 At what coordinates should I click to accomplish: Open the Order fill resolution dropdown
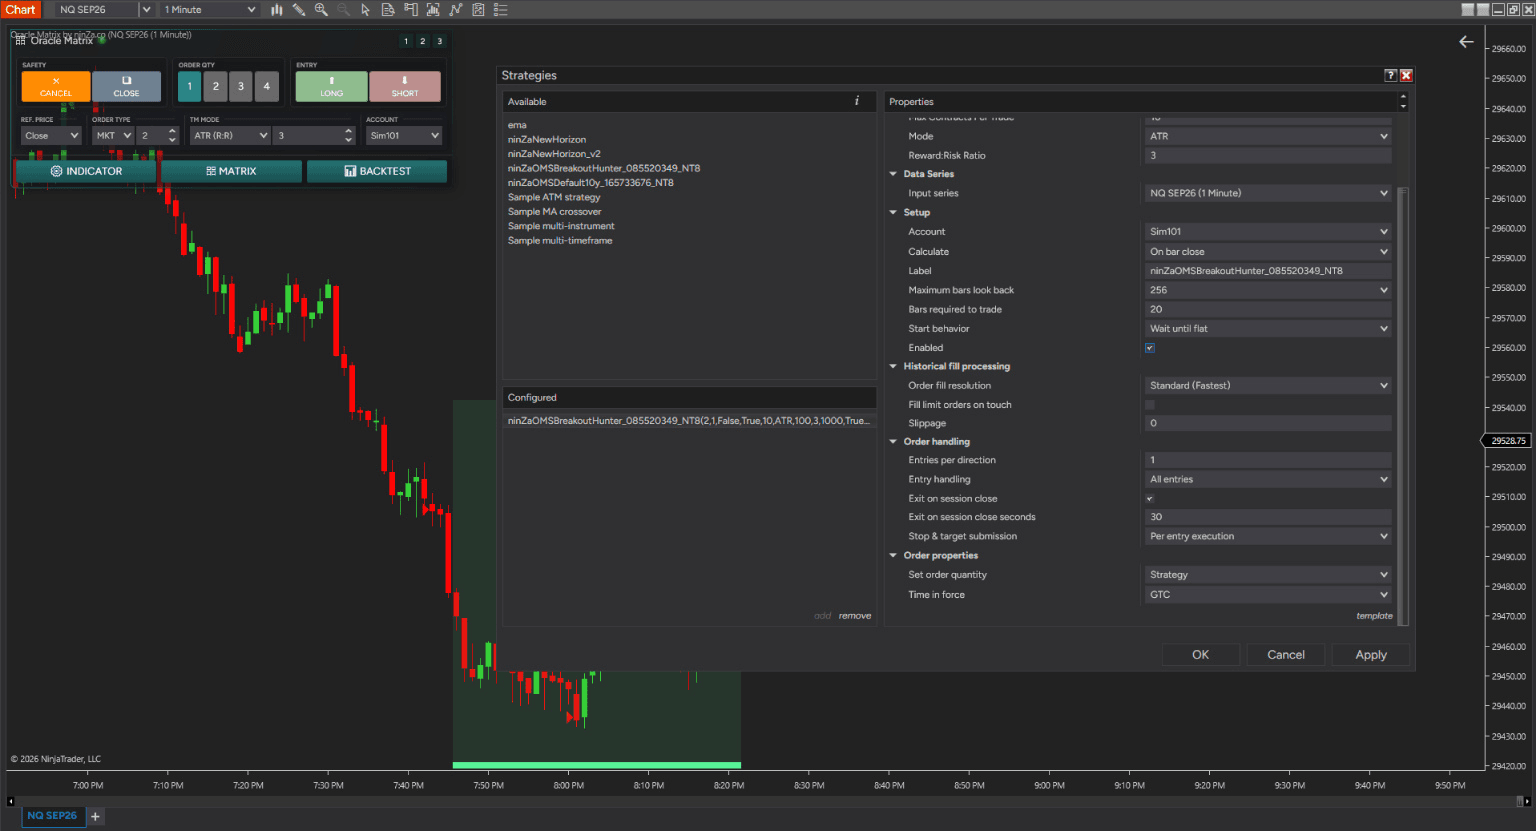pos(1268,385)
